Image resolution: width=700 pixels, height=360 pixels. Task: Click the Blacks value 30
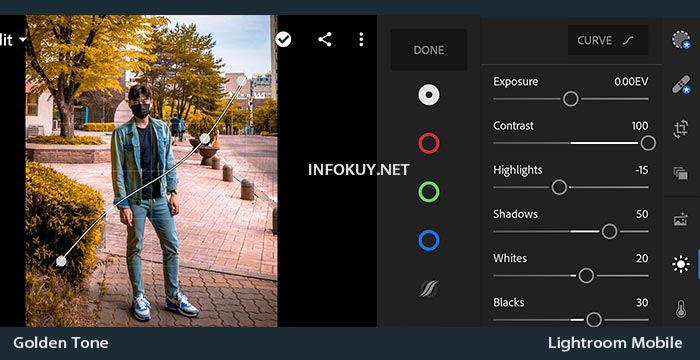(642, 303)
